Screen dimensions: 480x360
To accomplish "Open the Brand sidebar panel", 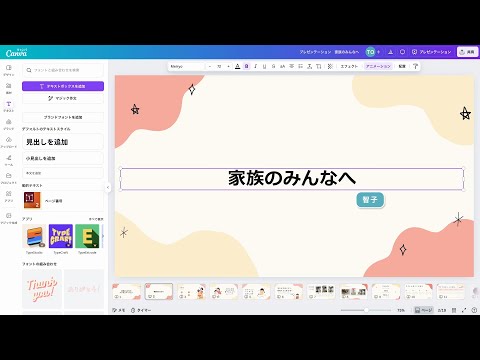I will click(9, 124).
